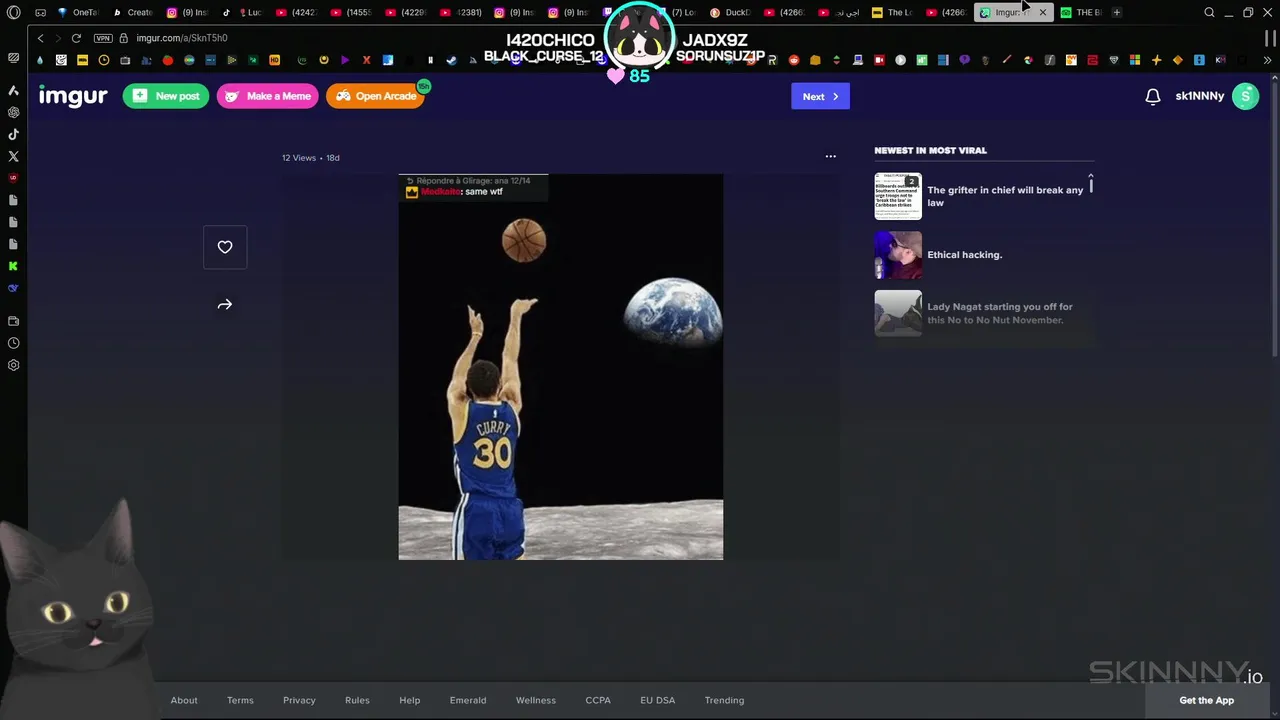This screenshot has width=1280, height=720.
Task: Switch to the OneTab browser tab
Action: coord(78,13)
